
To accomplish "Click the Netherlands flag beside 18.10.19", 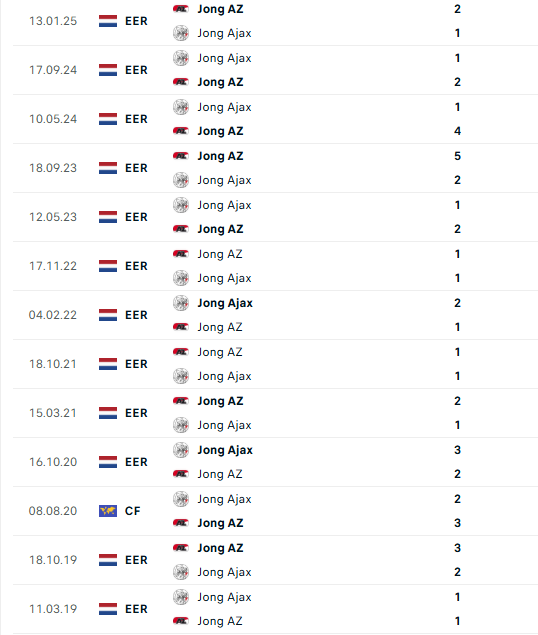I will coord(108,560).
